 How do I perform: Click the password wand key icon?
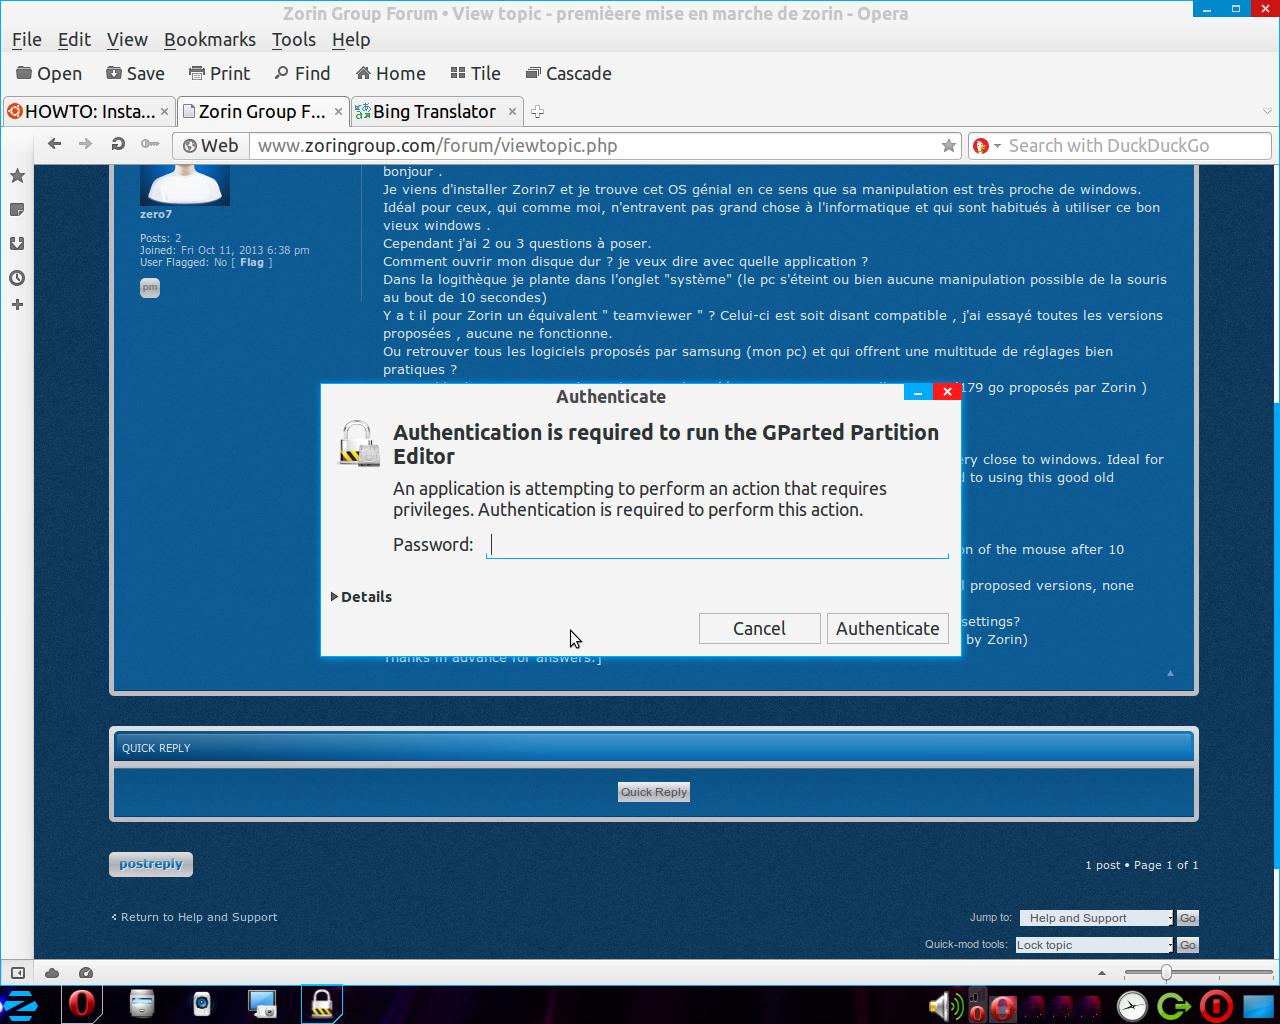click(150, 144)
